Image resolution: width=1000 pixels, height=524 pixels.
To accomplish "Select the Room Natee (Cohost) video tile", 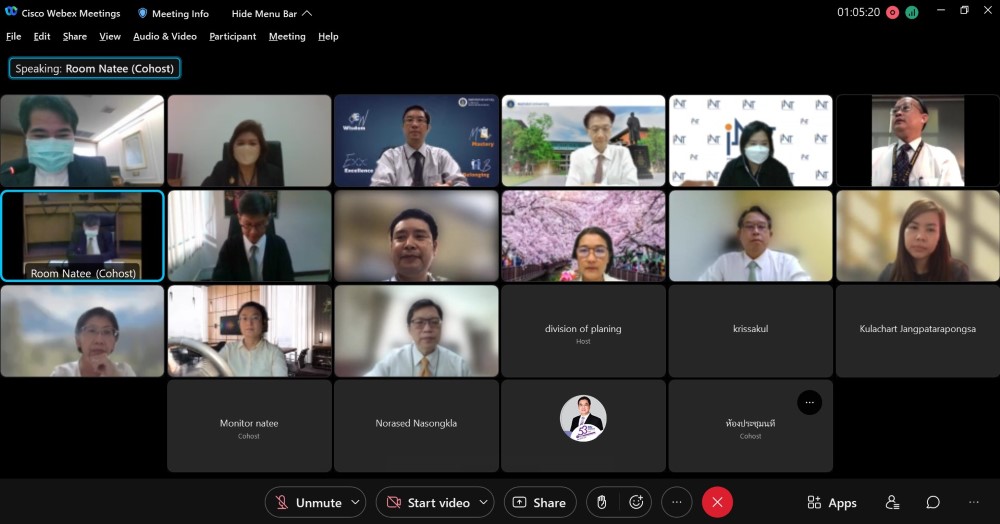I will (x=82, y=235).
